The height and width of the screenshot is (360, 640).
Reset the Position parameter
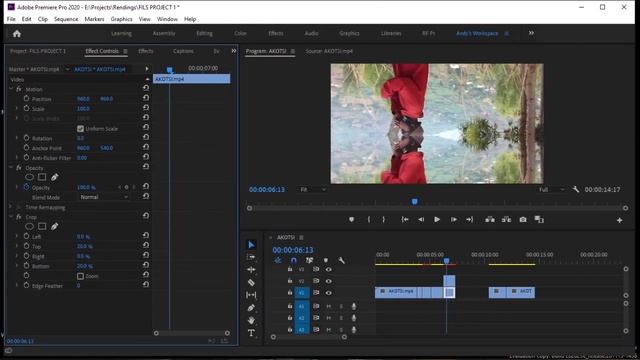(x=146, y=98)
